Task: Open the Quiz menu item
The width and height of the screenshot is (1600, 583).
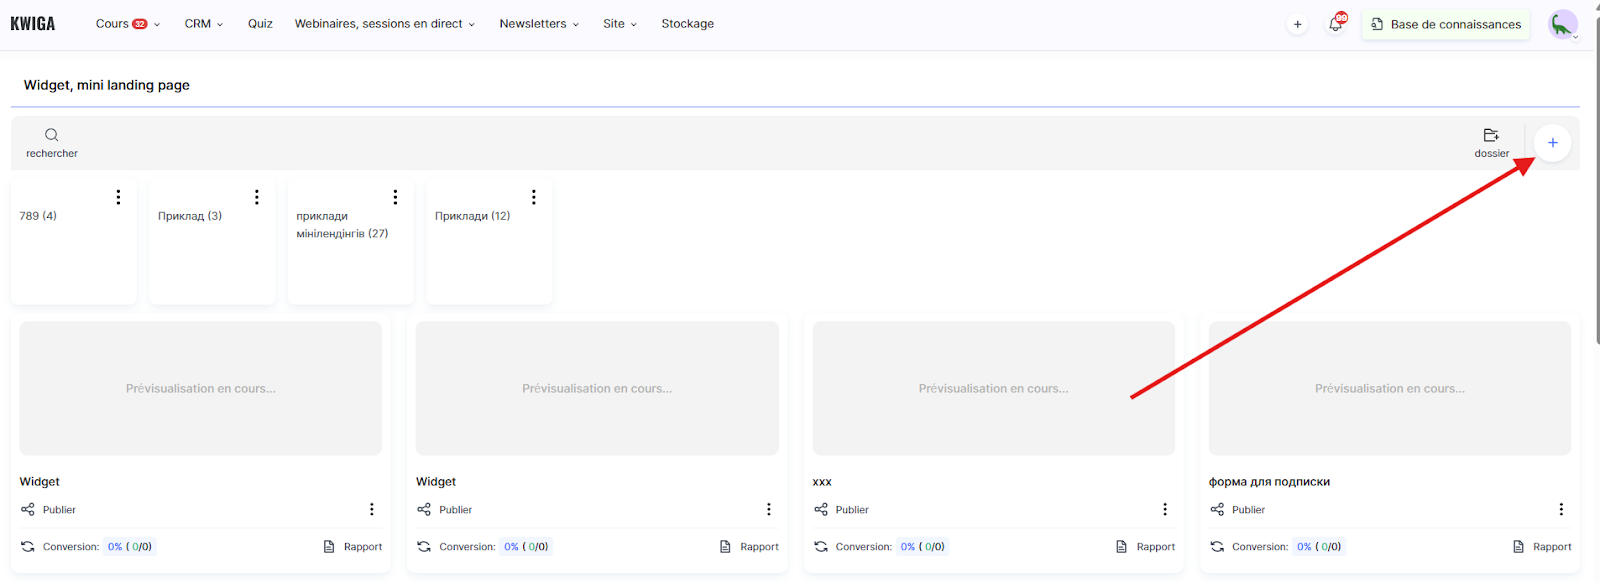Action: pyautogui.click(x=260, y=24)
